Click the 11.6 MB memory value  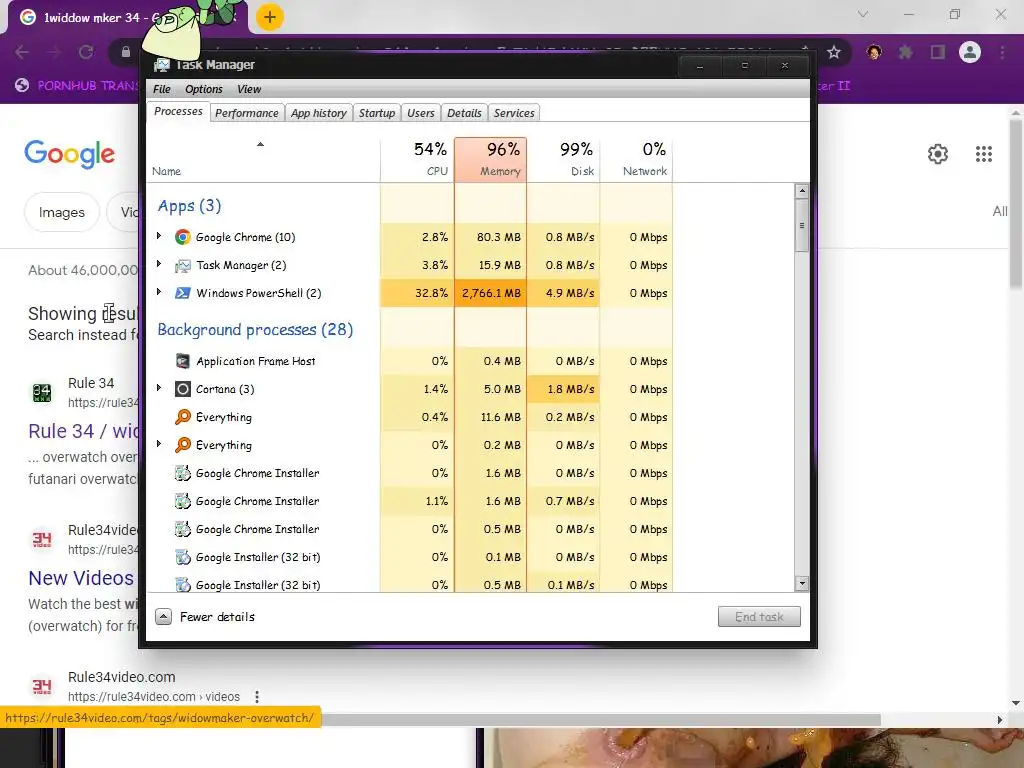point(501,417)
